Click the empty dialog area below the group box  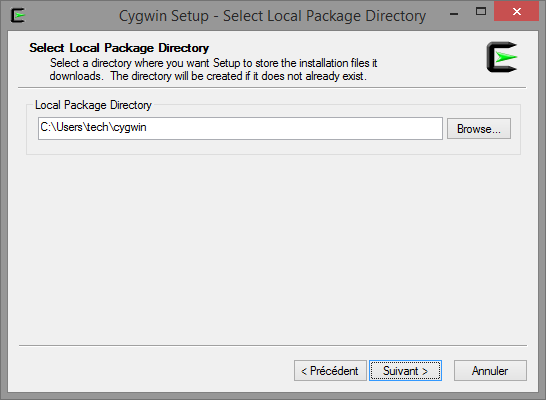[x=273, y=249]
